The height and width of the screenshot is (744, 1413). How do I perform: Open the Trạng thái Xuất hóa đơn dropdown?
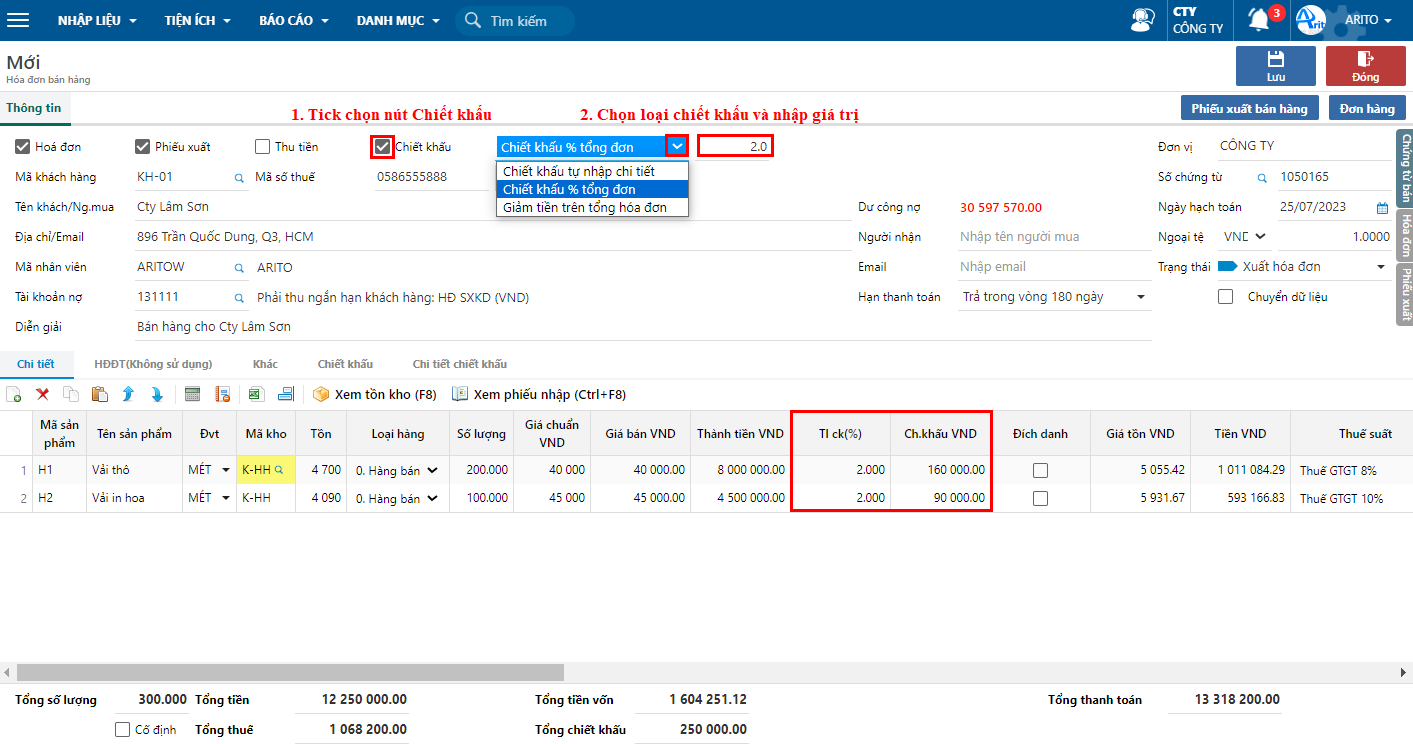click(x=1381, y=267)
